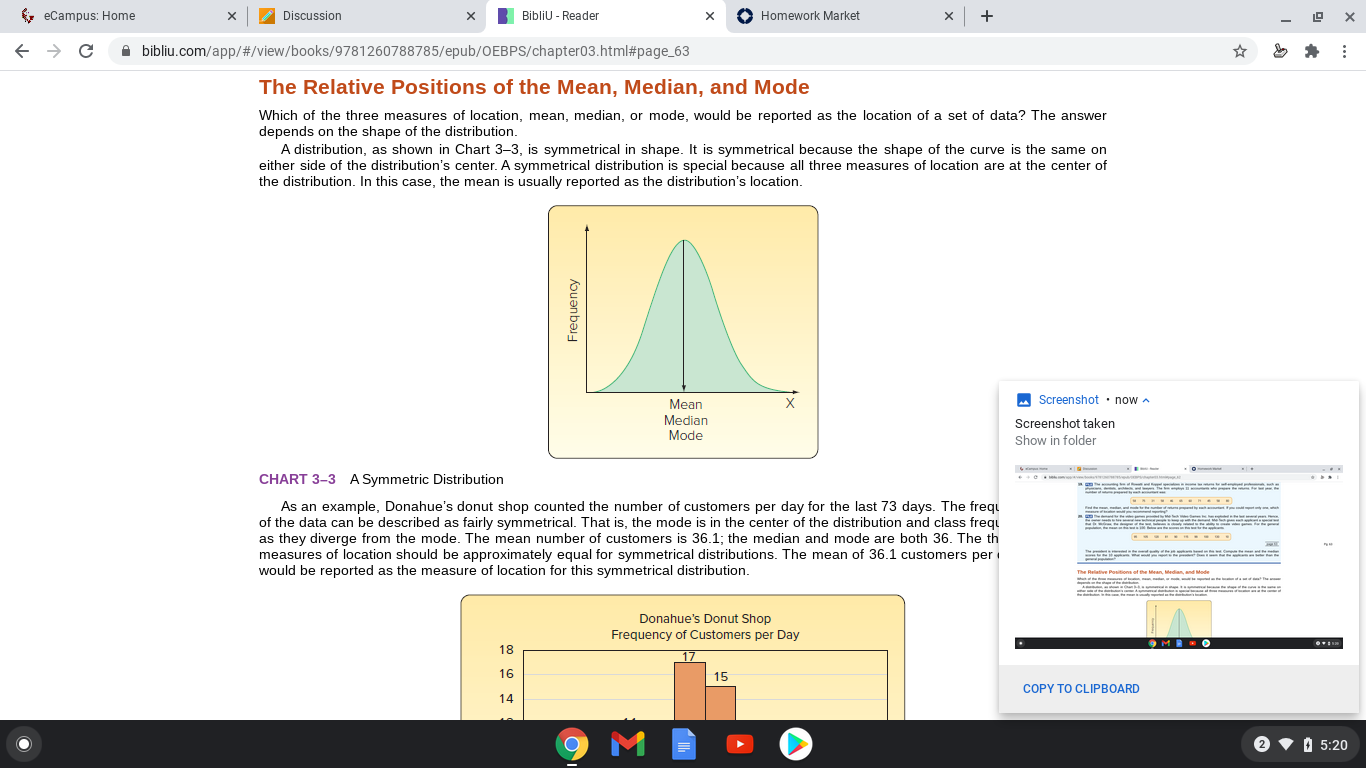Open a new browser tab
The image size is (1366, 768).
987,16
